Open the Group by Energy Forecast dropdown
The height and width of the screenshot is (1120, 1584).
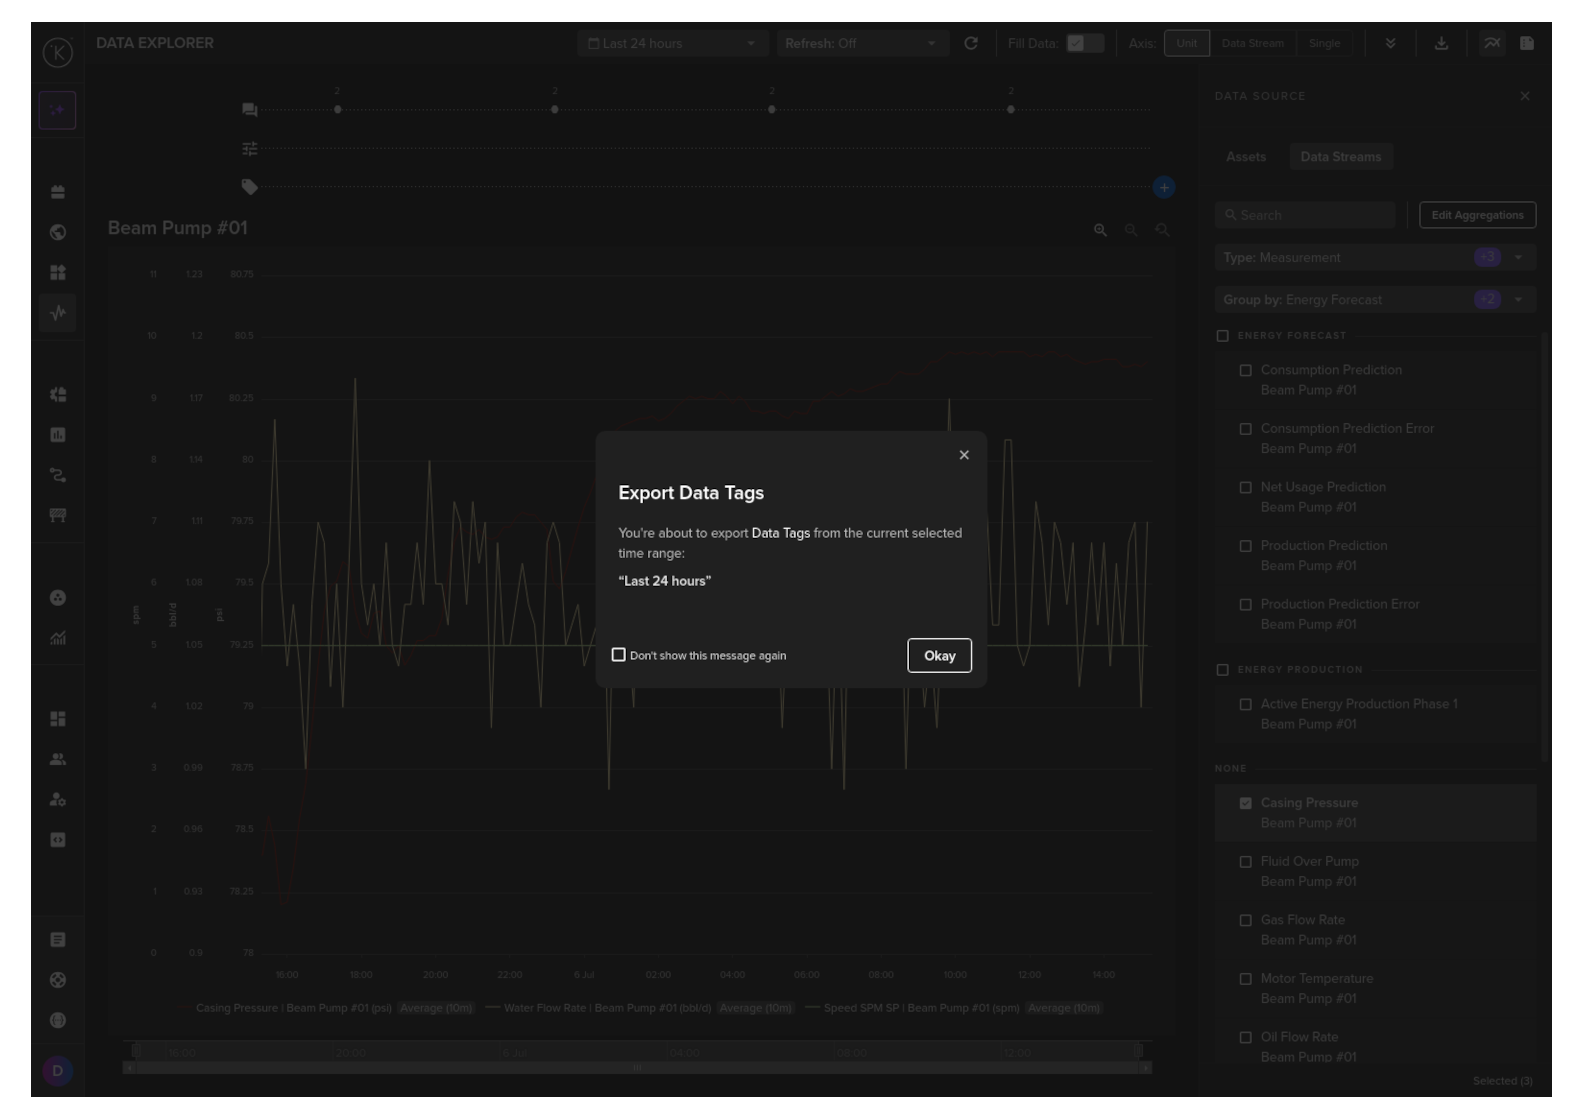(1374, 300)
